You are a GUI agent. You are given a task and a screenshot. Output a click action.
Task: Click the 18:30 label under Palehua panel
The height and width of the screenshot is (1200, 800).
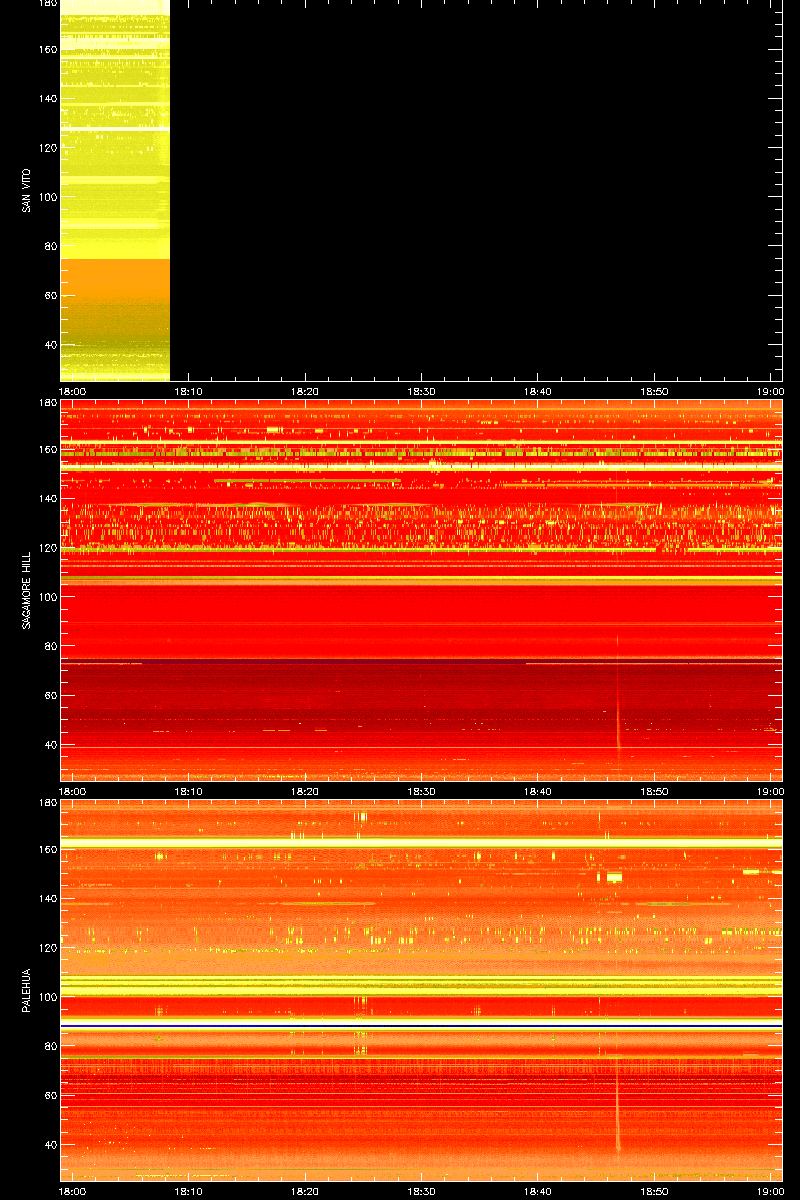422,1192
